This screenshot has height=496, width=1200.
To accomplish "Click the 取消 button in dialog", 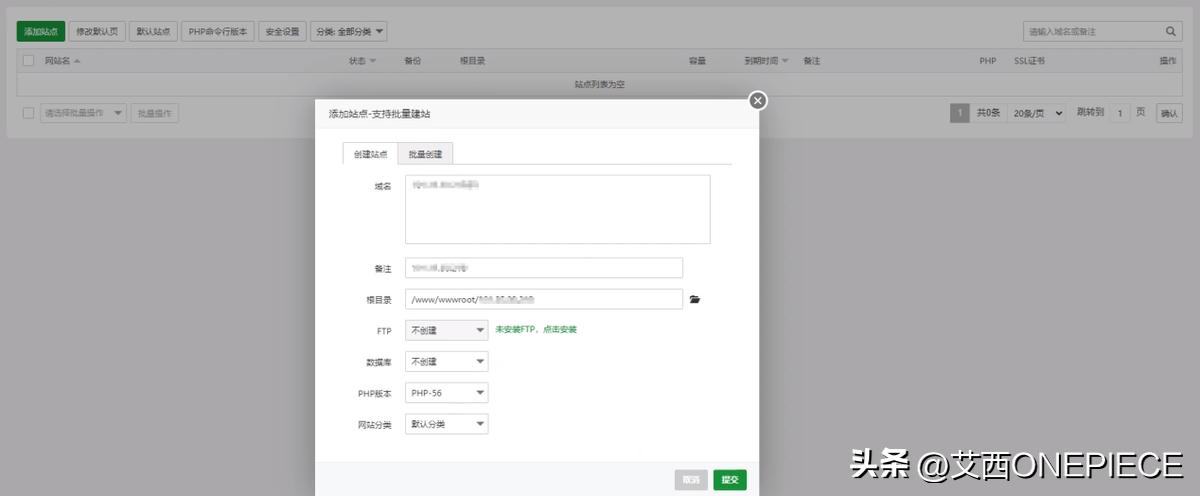I will [691, 480].
